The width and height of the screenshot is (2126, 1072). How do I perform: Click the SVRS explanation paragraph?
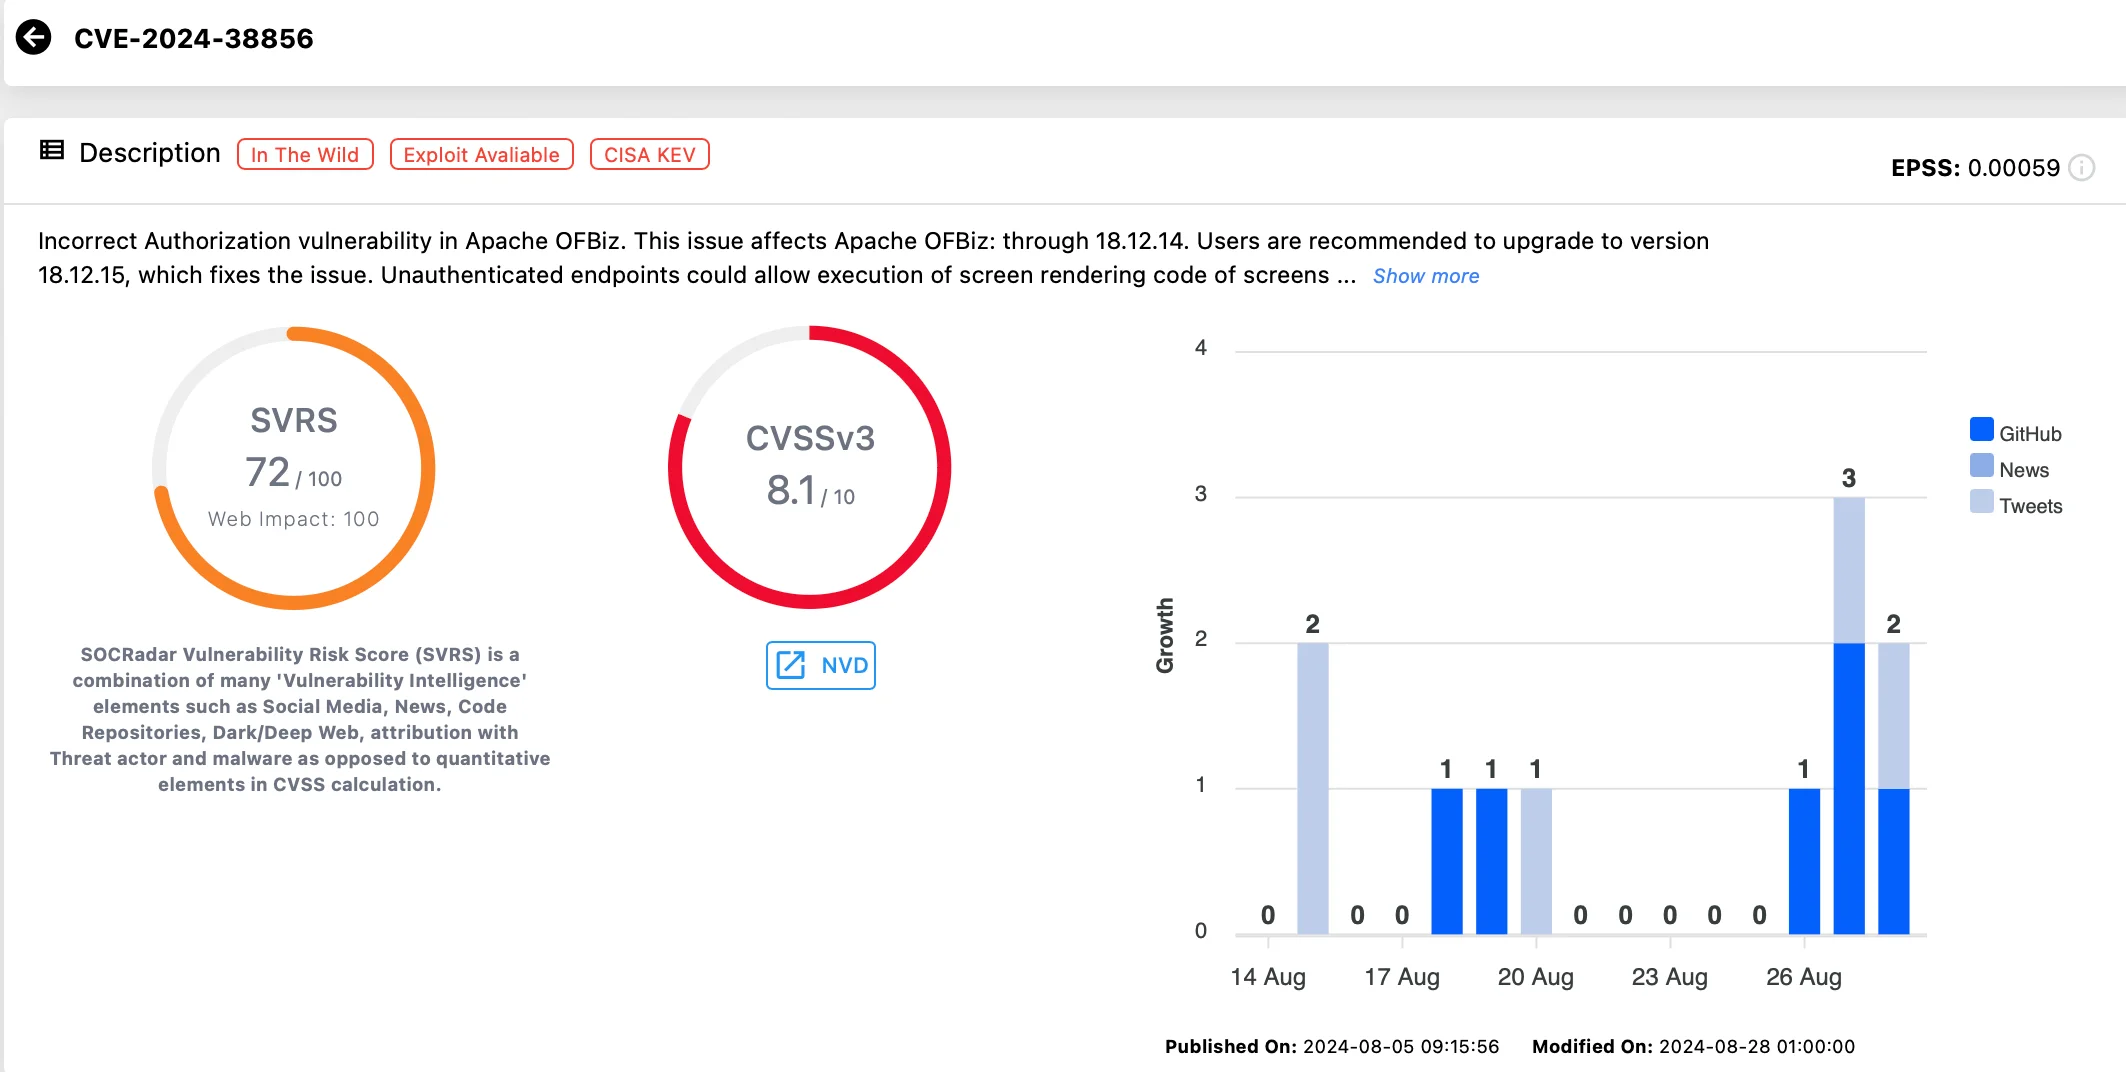(300, 719)
